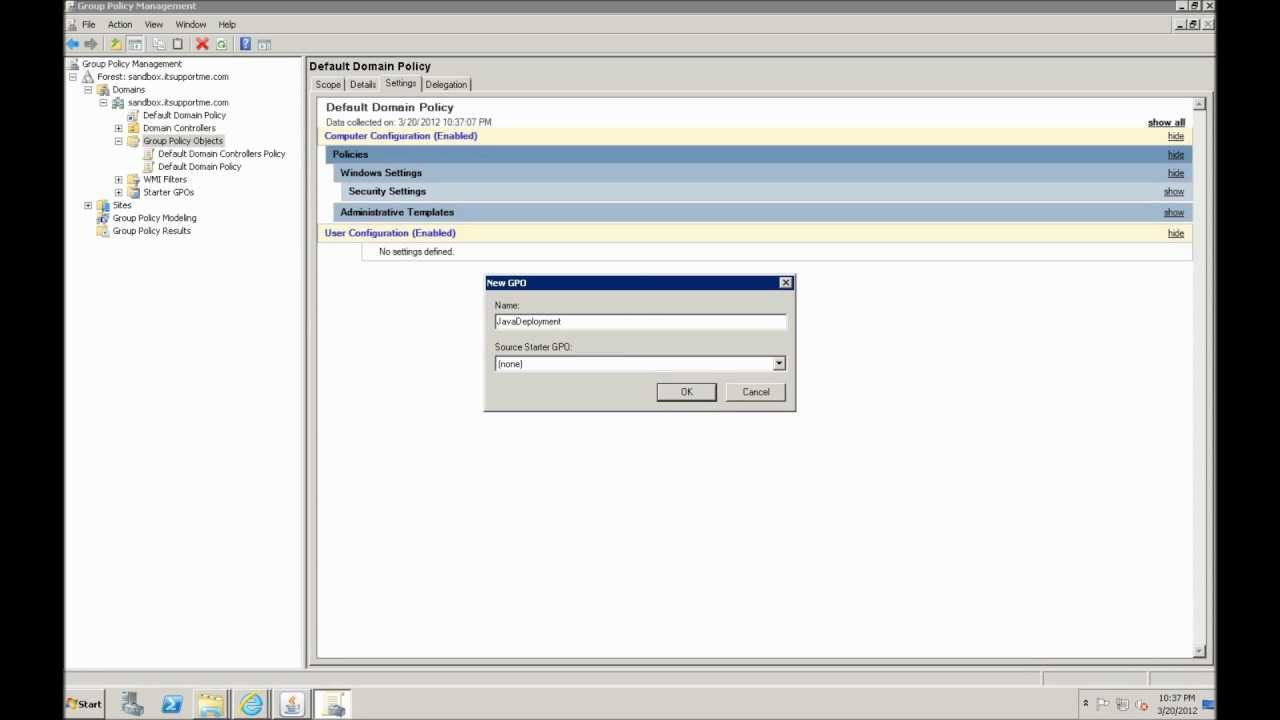Open the Action menu

[119, 24]
